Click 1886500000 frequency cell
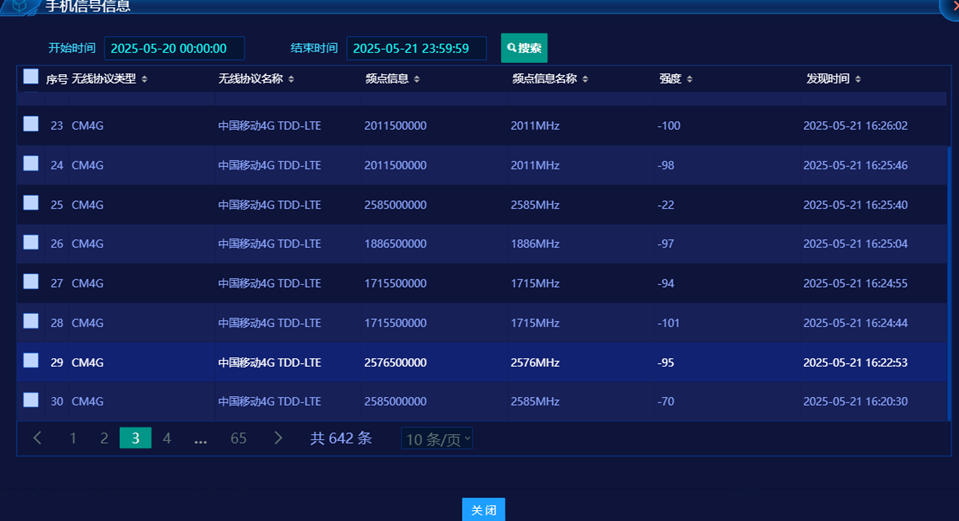The height and width of the screenshot is (521, 959). point(395,244)
